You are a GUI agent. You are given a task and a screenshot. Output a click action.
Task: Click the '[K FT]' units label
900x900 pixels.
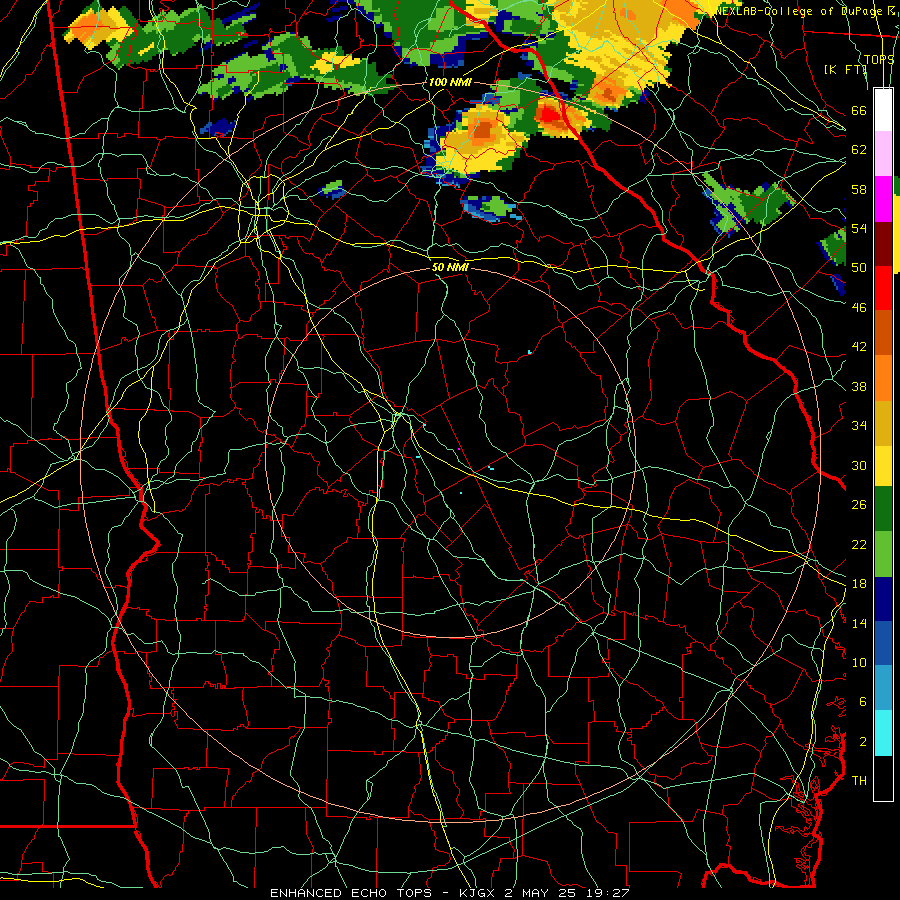pyautogui.click(x=845, y=69)
